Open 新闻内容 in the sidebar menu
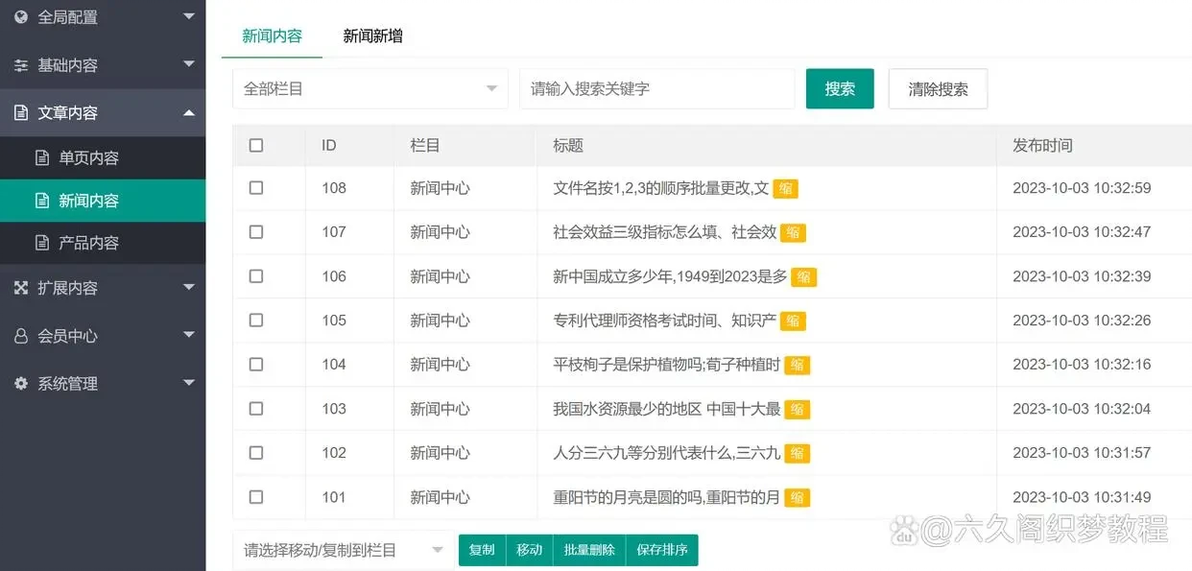Screen dimensions: 1192x571 pos(89,201)
